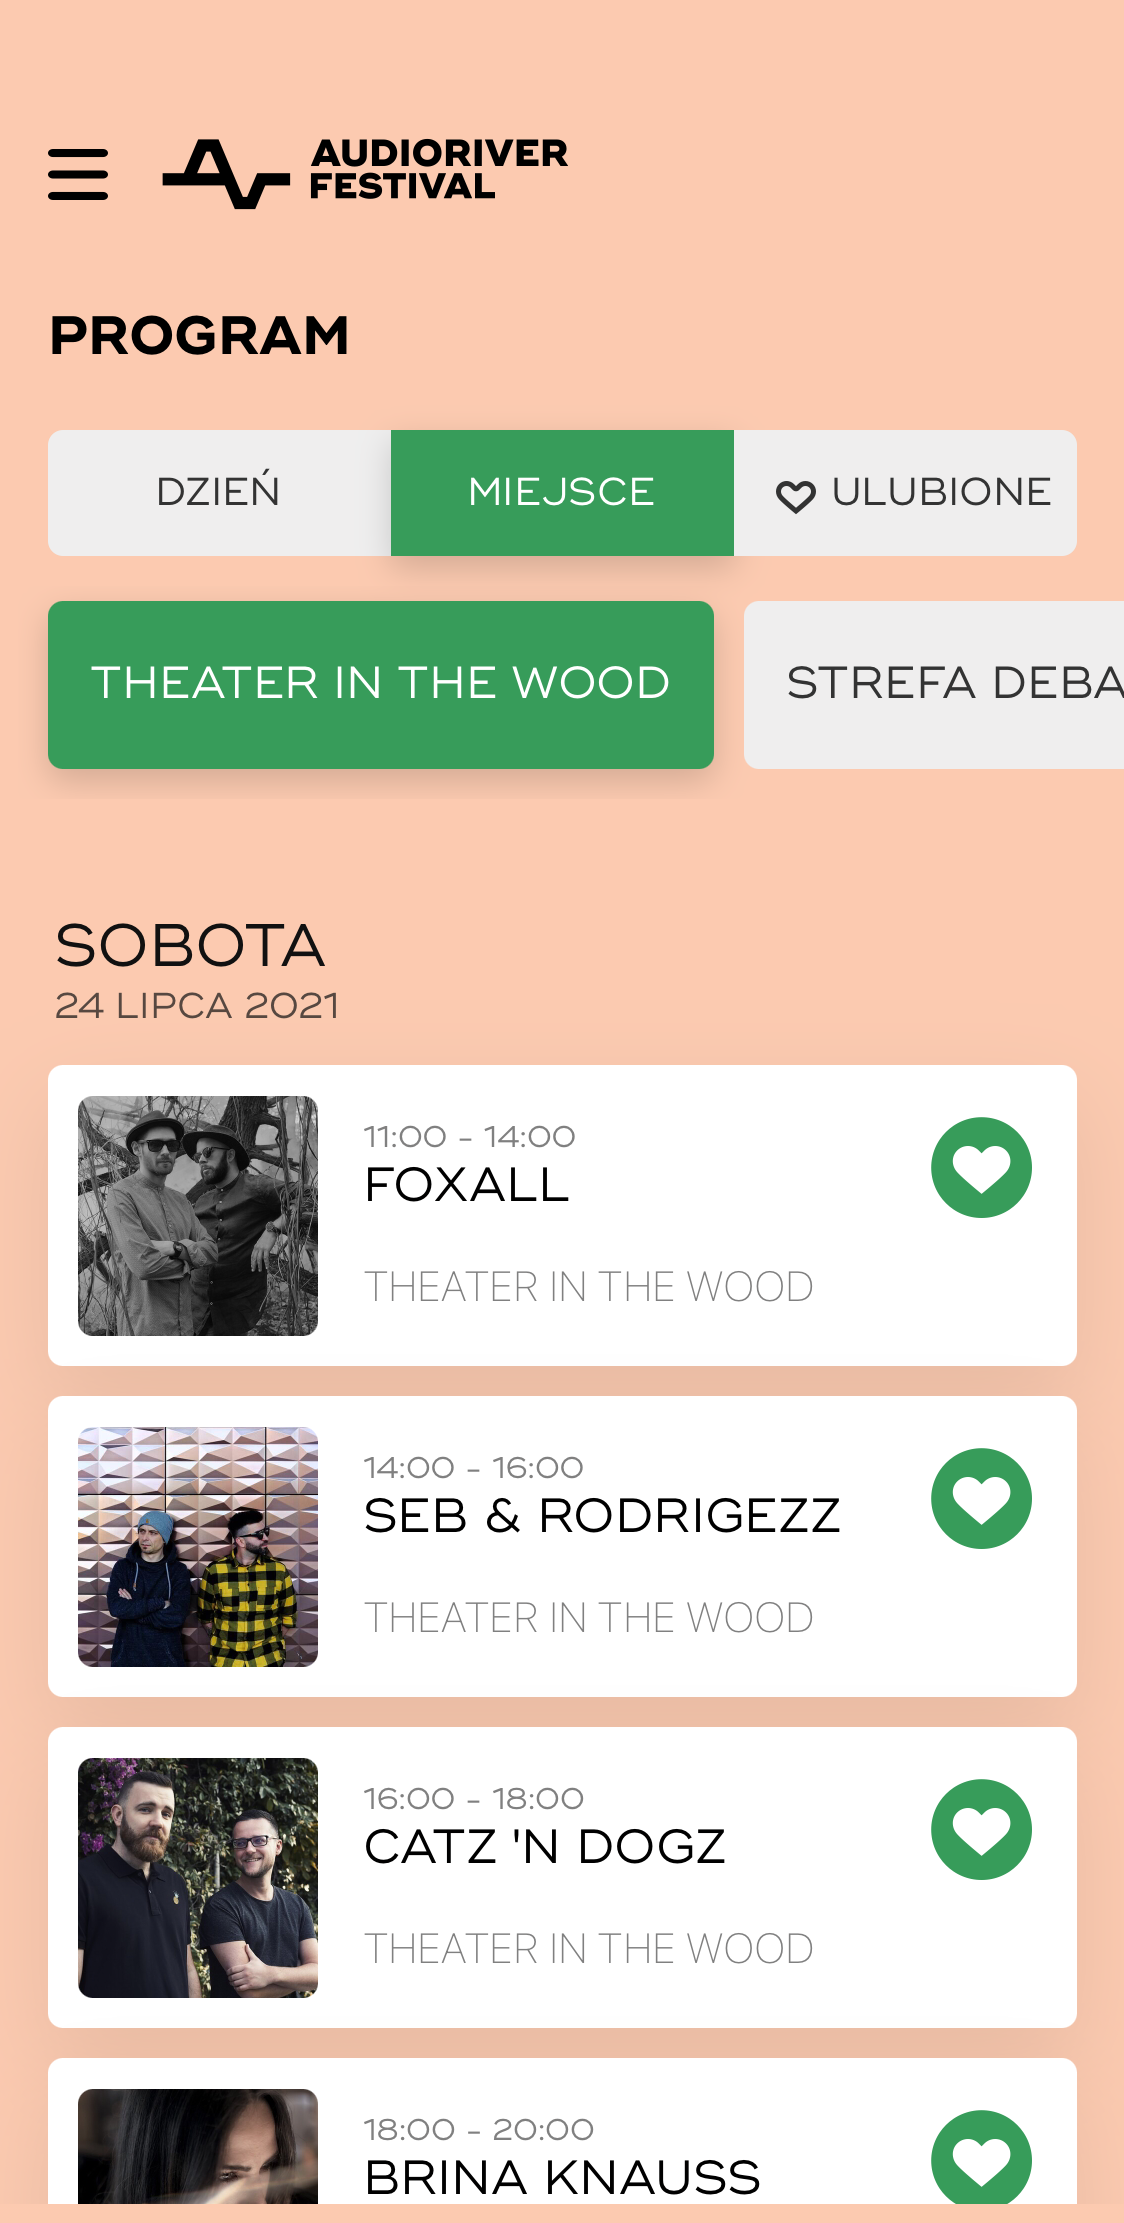
Task: Open the hamburger menu
Action: pos(78,174)
